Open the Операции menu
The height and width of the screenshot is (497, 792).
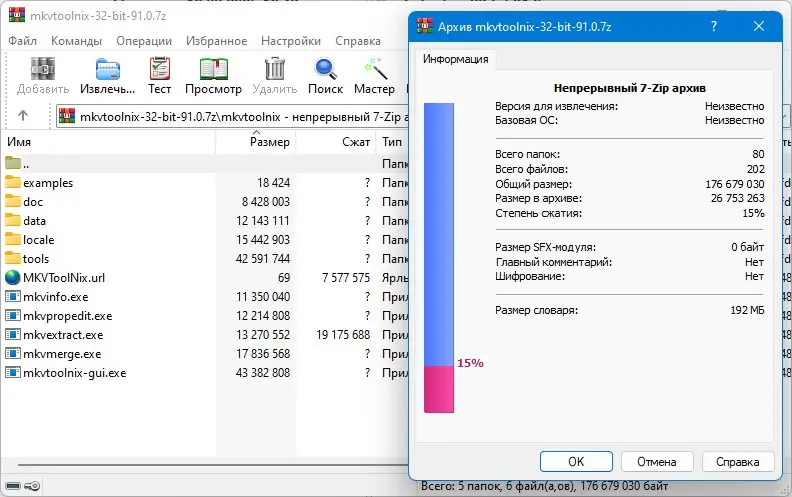pos(144,41)
